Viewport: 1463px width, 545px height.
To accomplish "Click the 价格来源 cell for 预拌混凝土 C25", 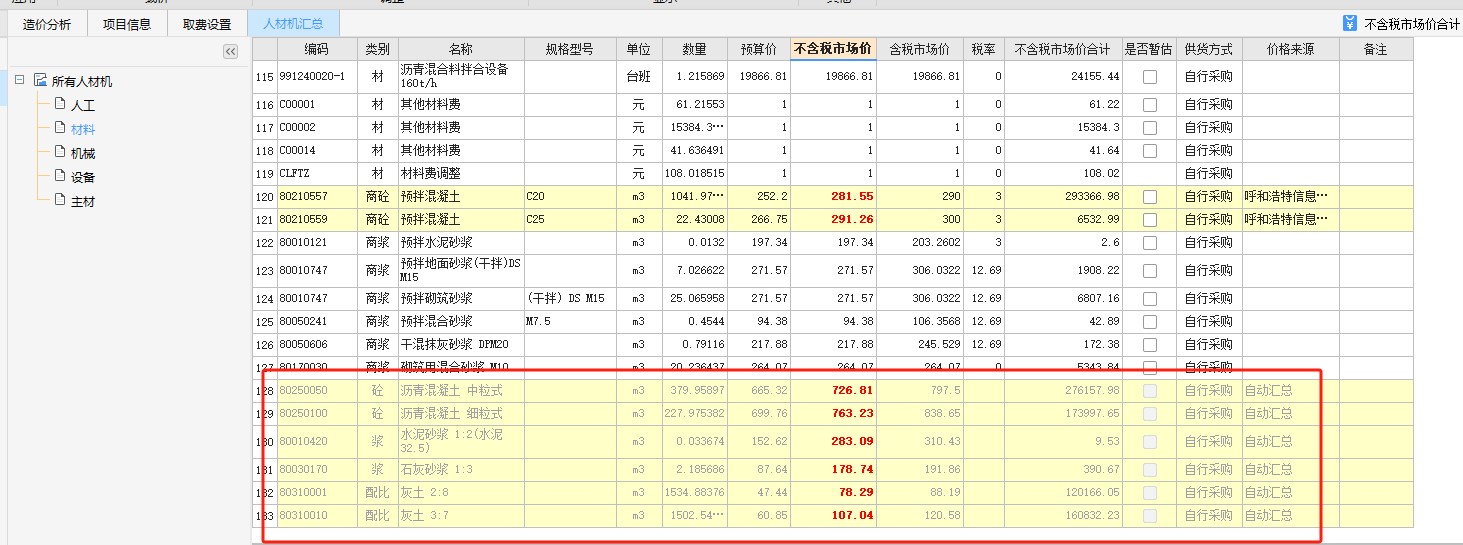I will click(x=1291, y=220).
